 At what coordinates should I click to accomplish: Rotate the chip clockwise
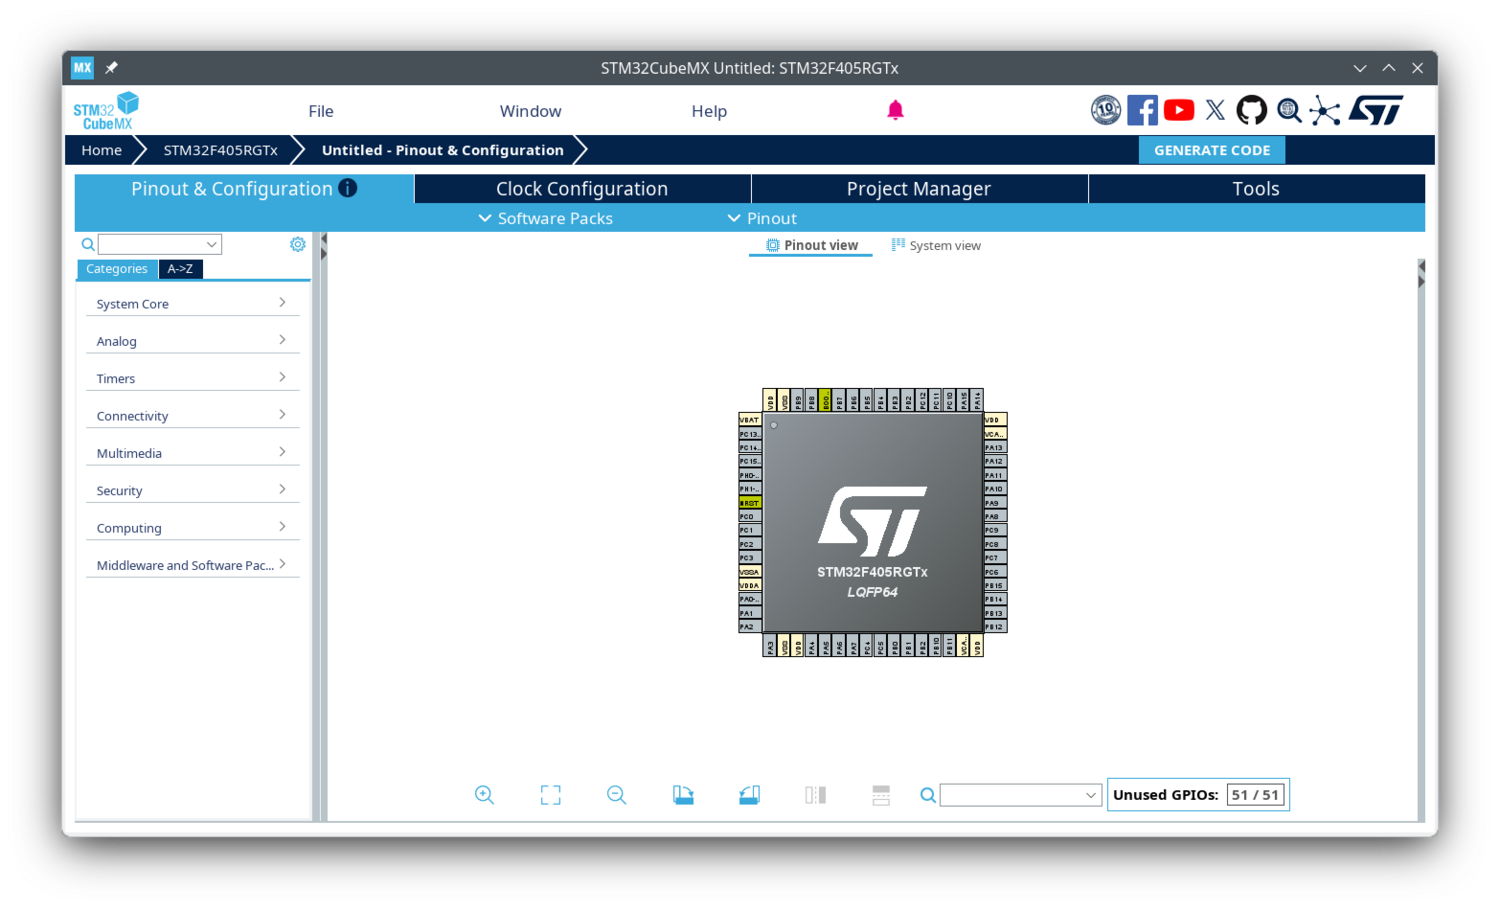click(683, 794)
